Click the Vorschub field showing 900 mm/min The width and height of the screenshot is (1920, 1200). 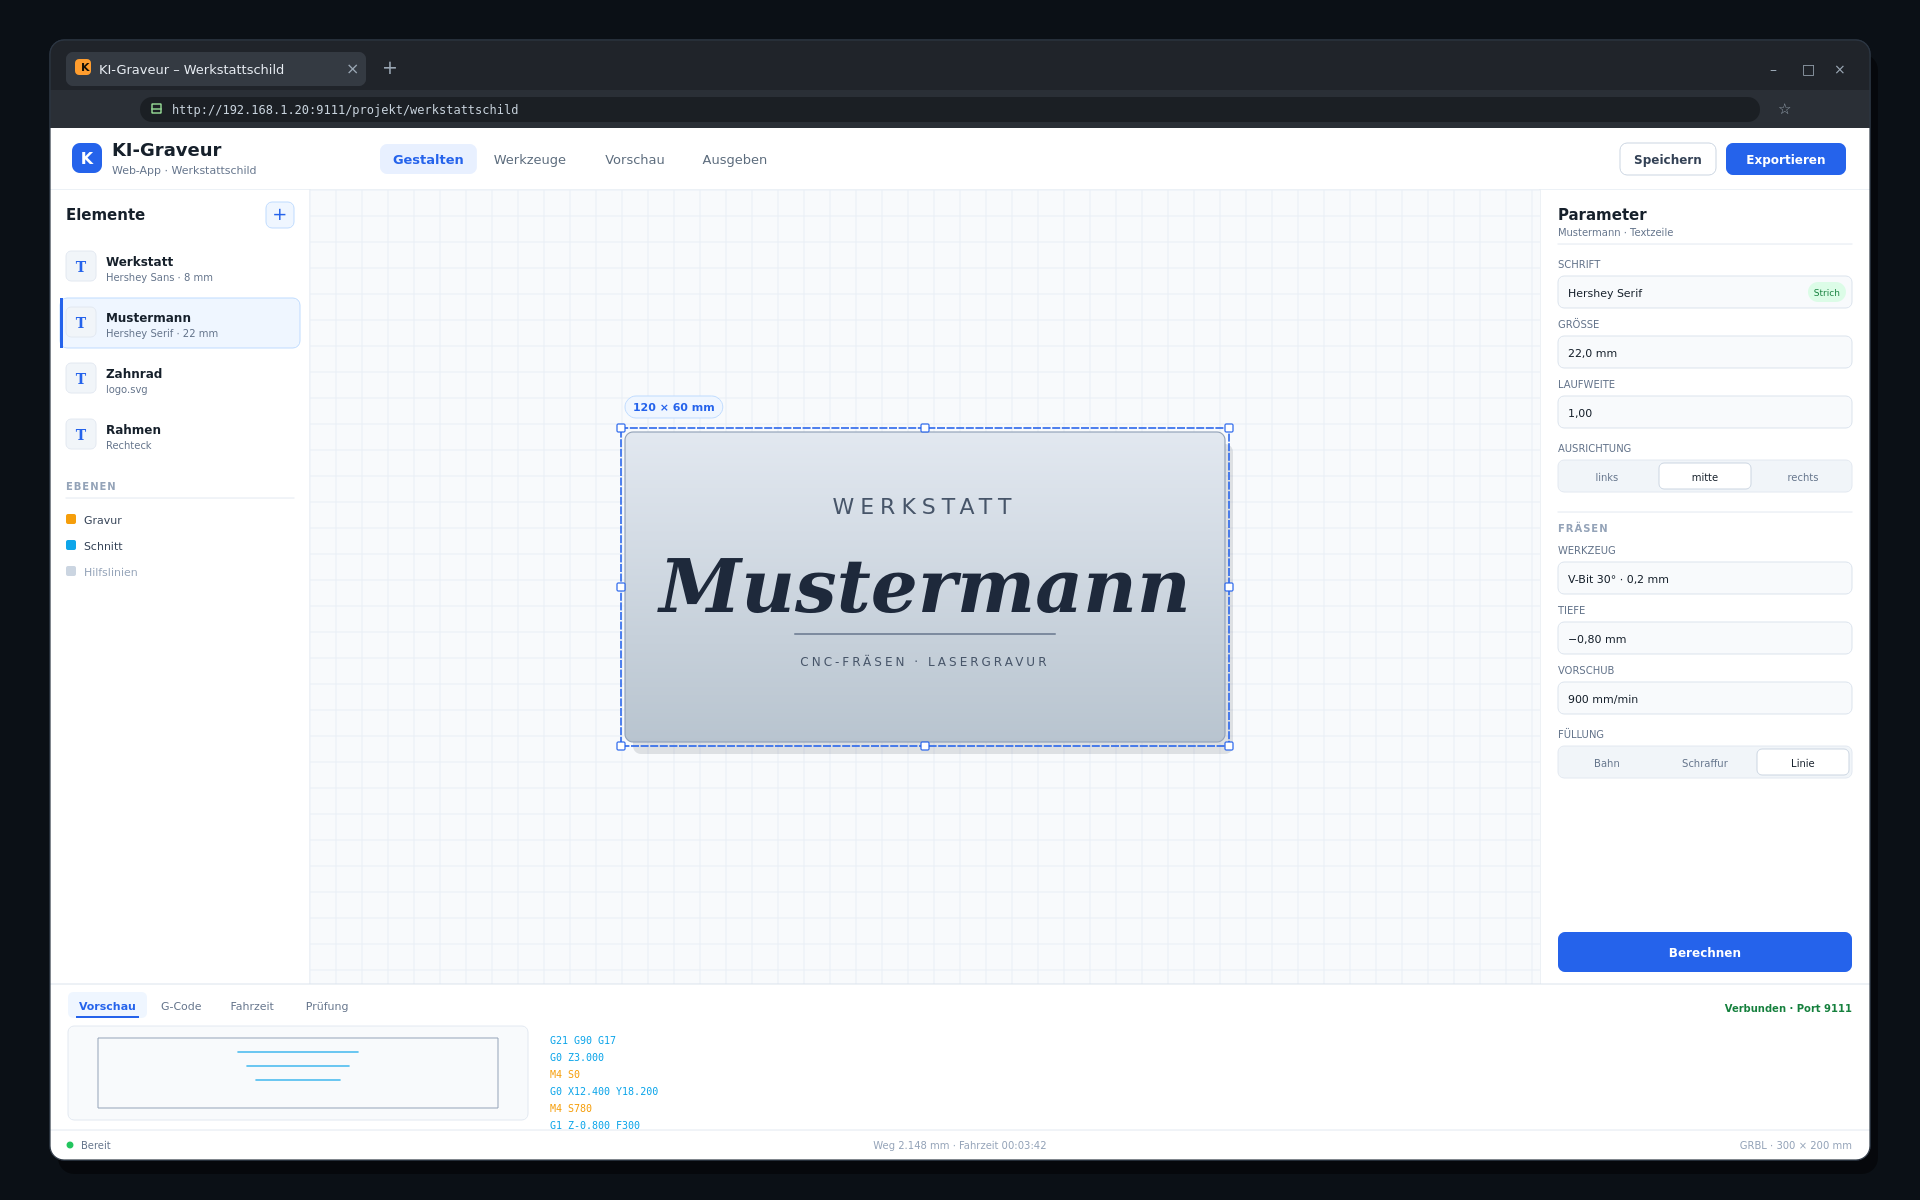pyautogui.click(x=1705, y=698)
